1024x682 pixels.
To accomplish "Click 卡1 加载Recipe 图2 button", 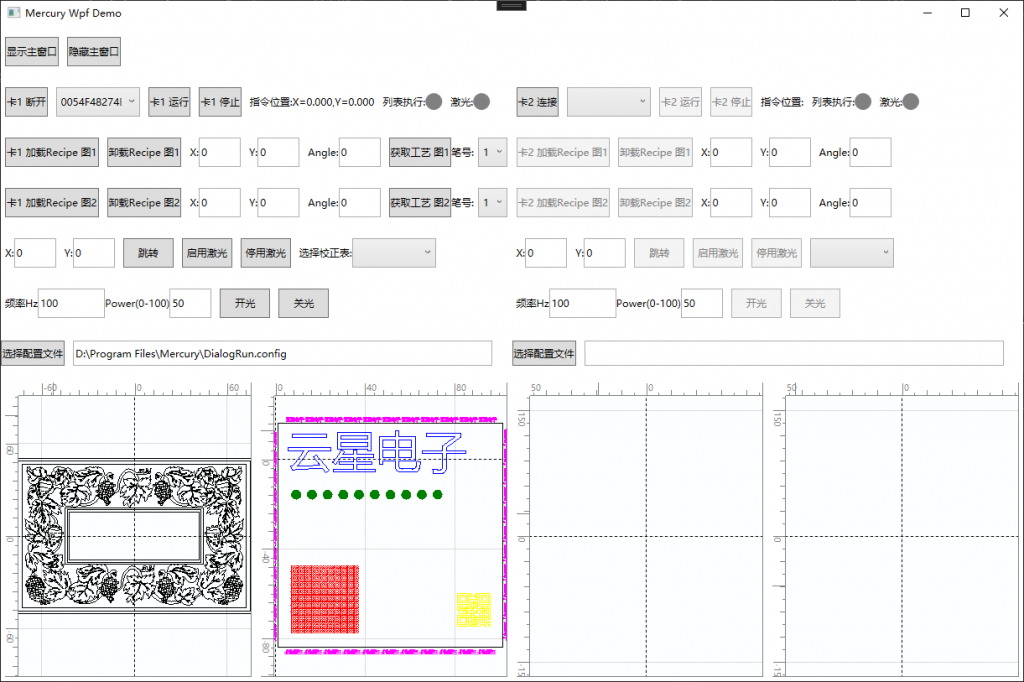I will [52, 203].
